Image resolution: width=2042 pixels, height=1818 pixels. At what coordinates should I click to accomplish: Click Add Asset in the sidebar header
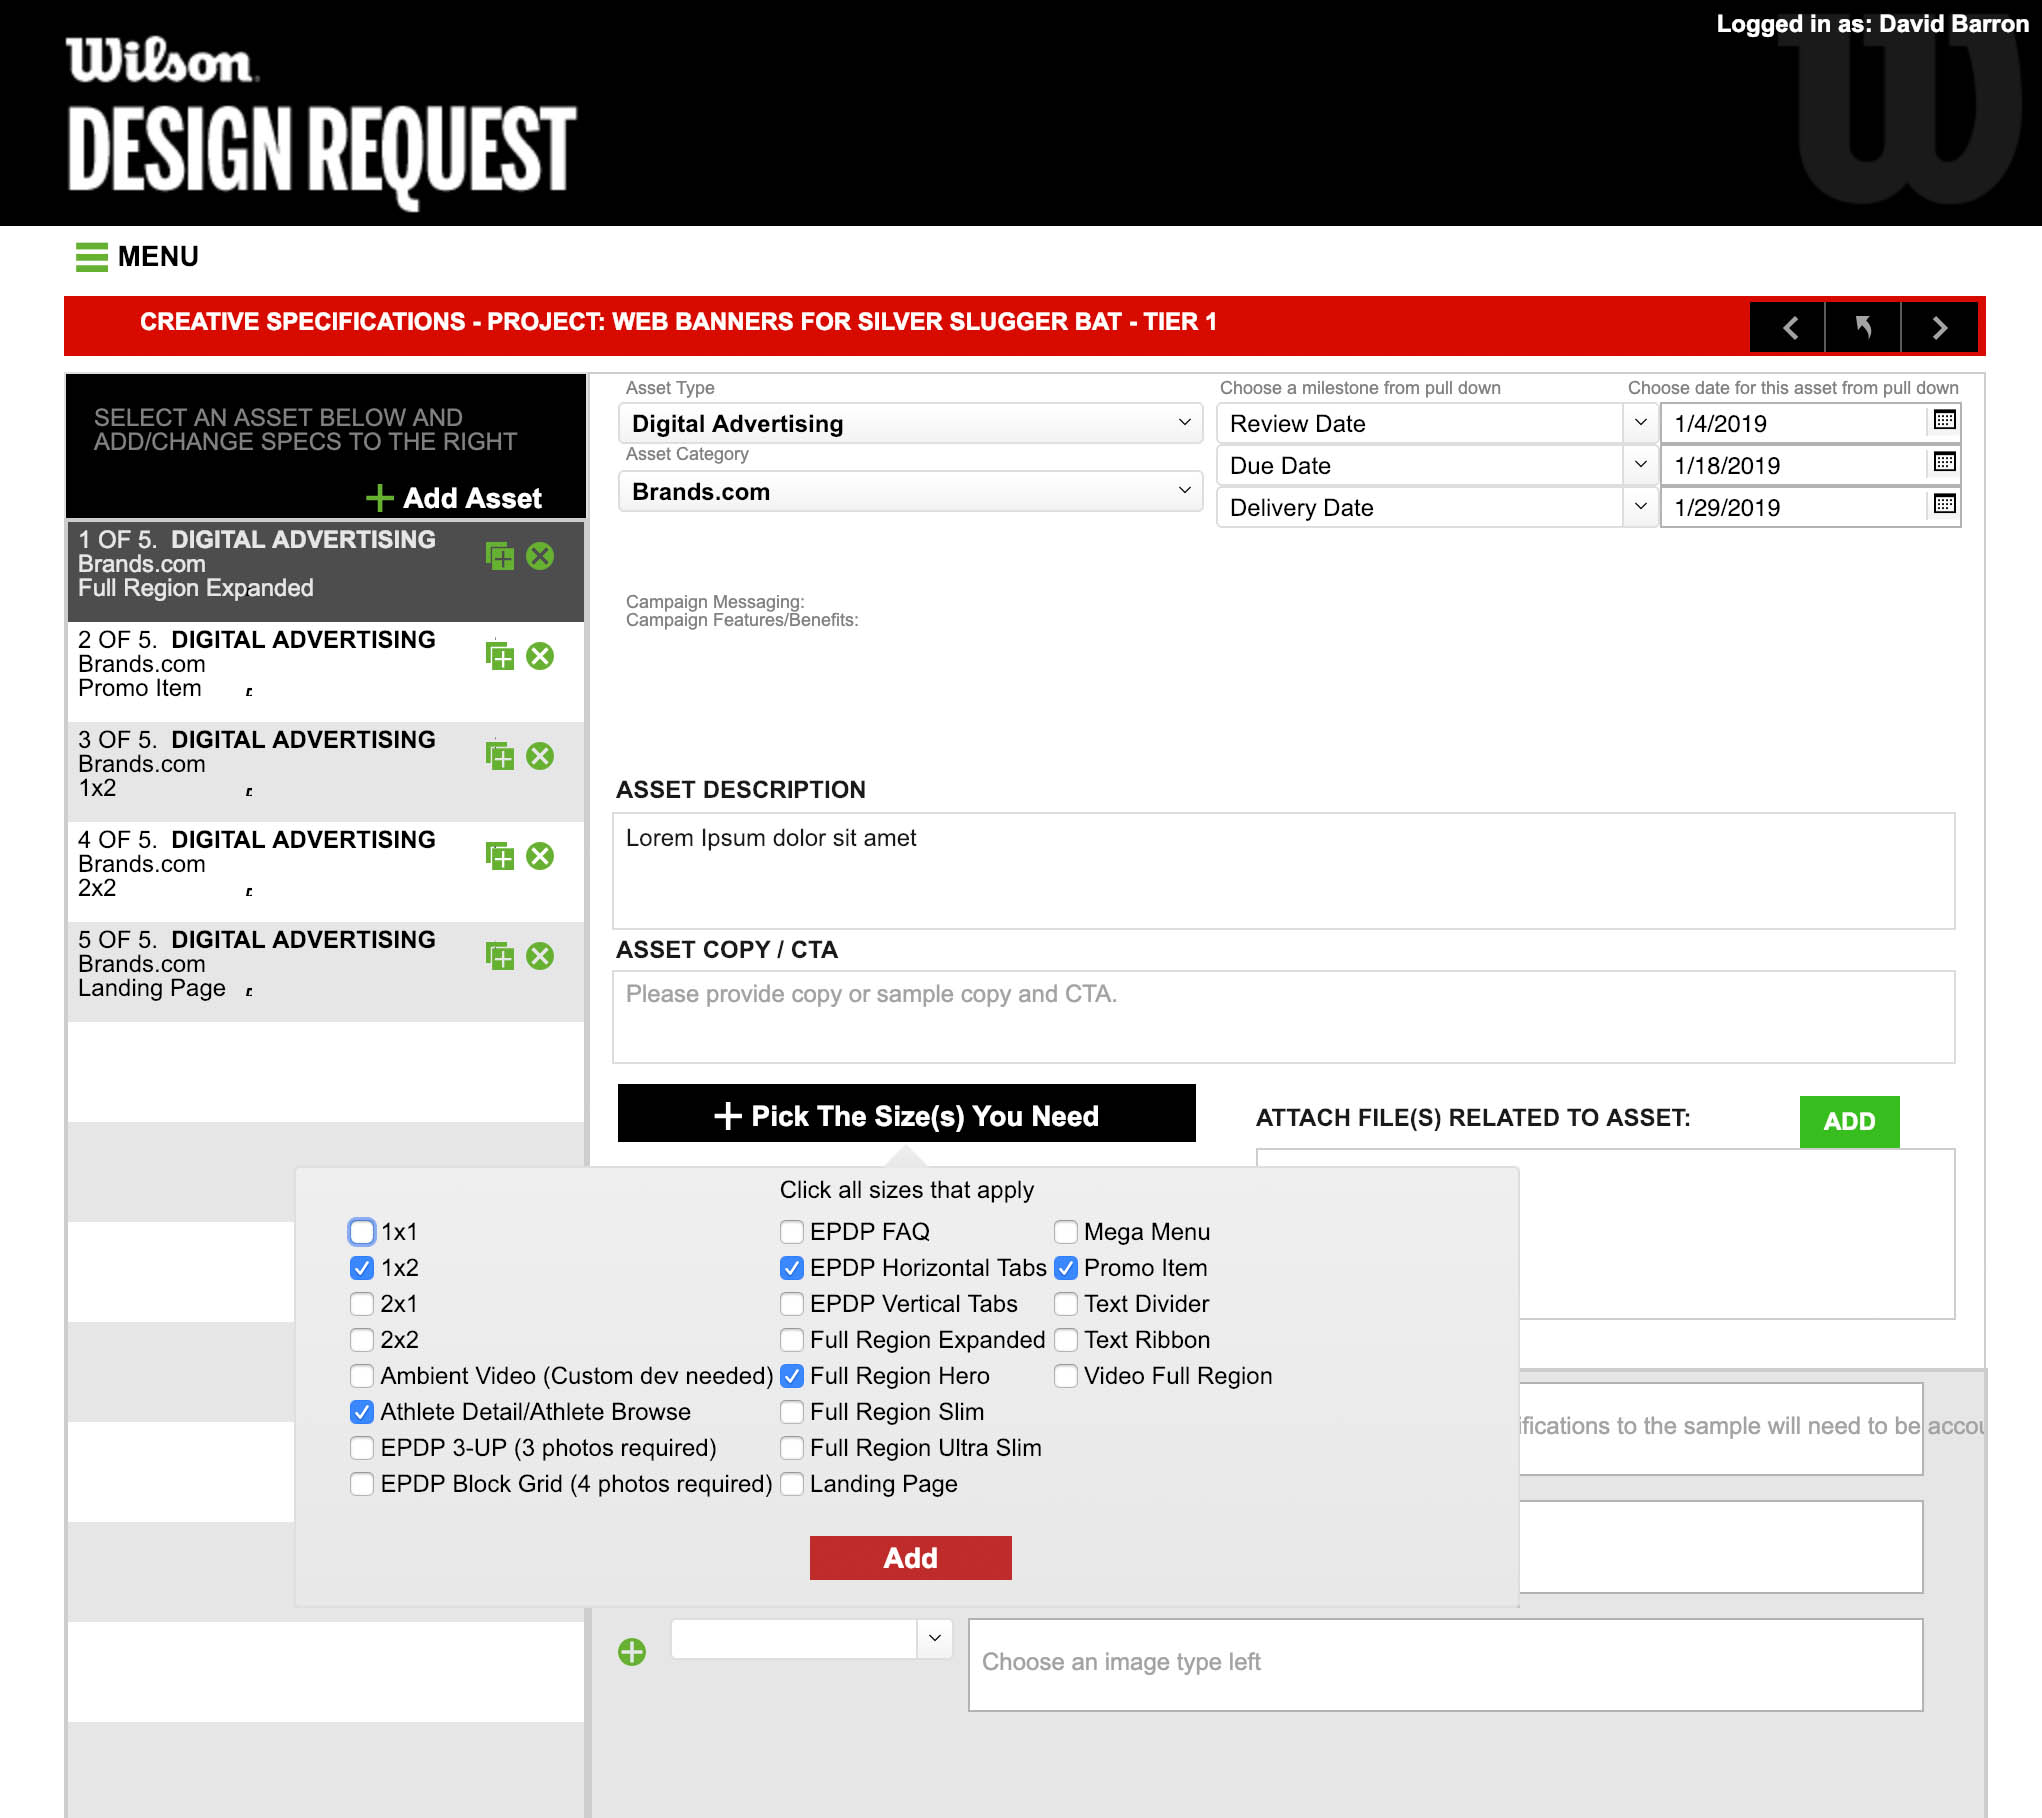pyautogui.click(x=456, y=498)
